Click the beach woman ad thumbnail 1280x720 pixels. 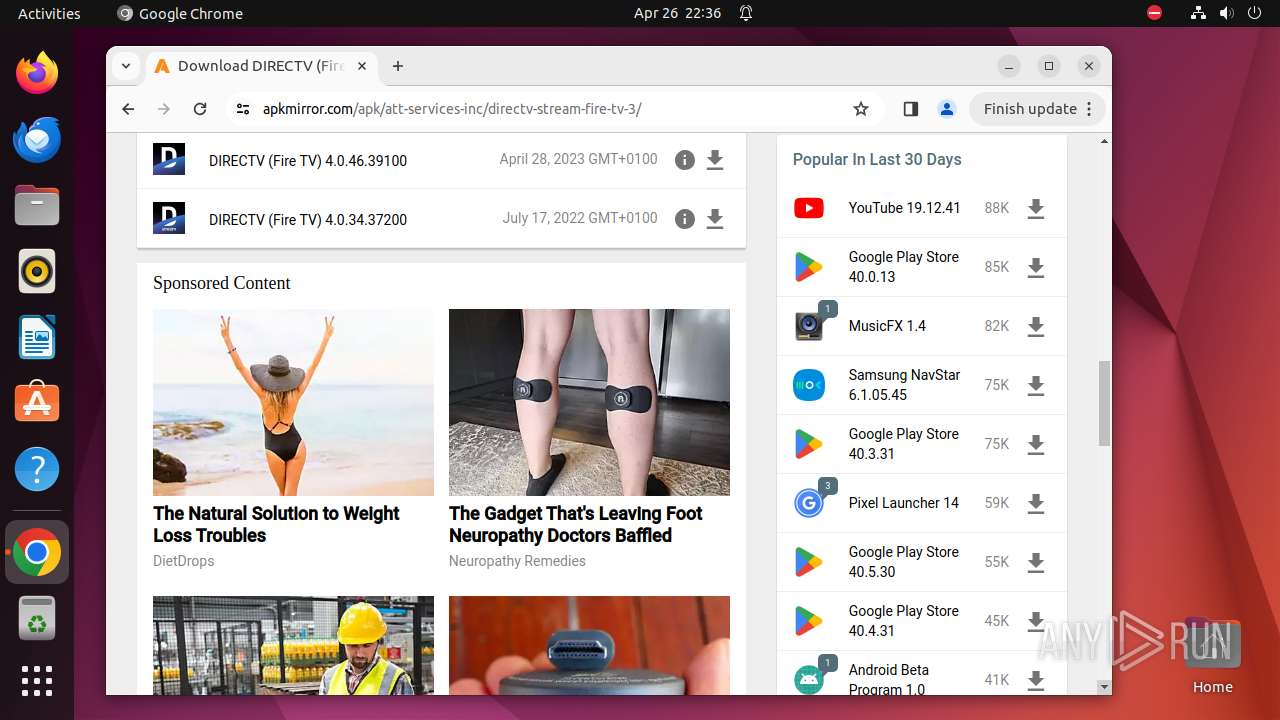[x=293, y=402]
